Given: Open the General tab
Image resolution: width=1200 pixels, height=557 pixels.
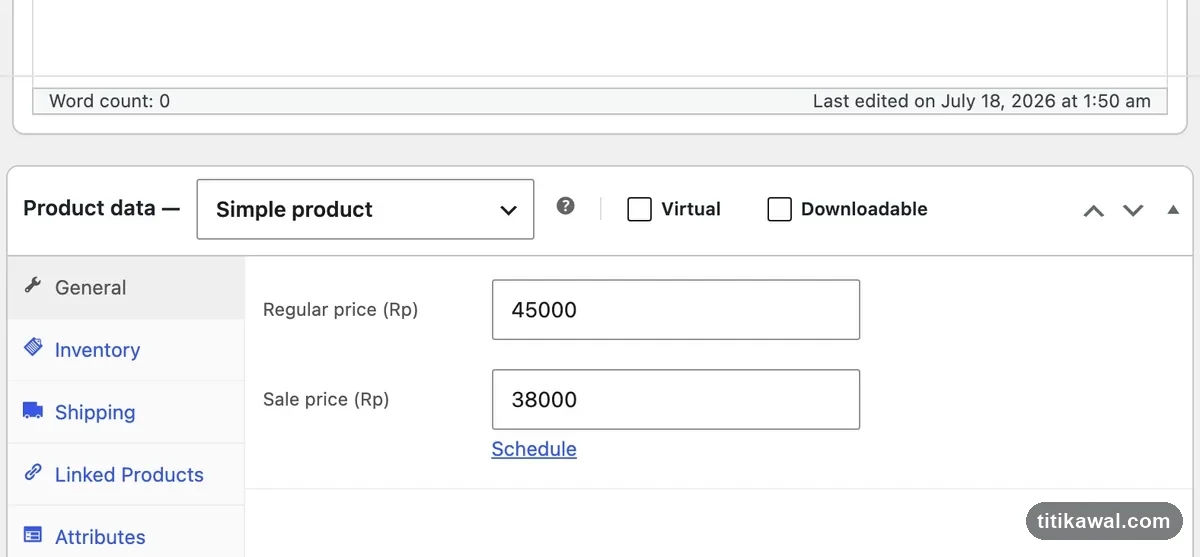Looking at the screenshot, I should (126, 287).
